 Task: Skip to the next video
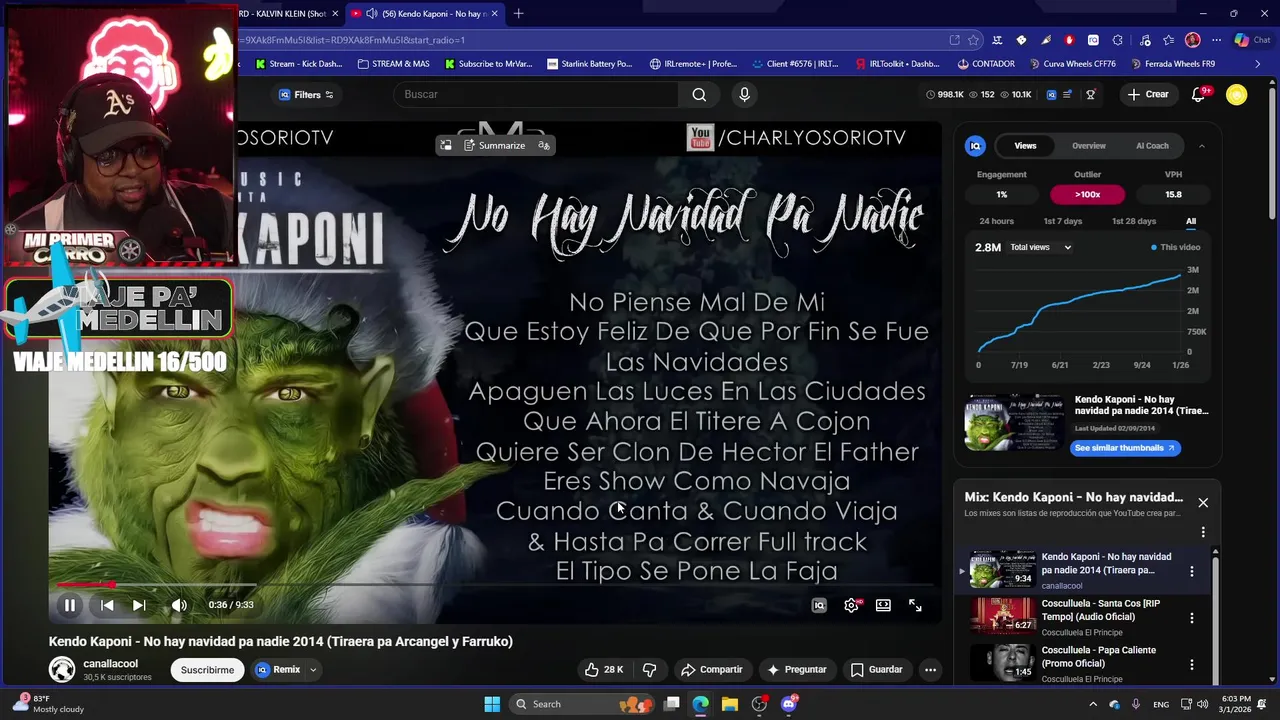click(139, 605)
